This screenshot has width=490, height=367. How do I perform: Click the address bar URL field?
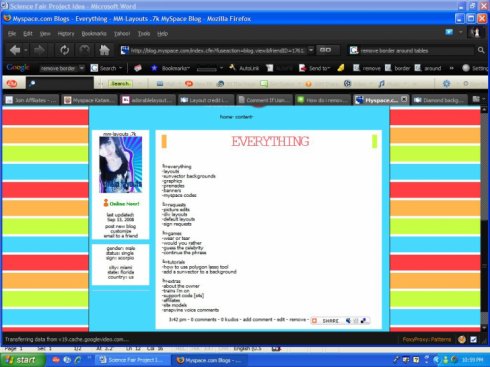pyautogui.click(x=217, y=50)
